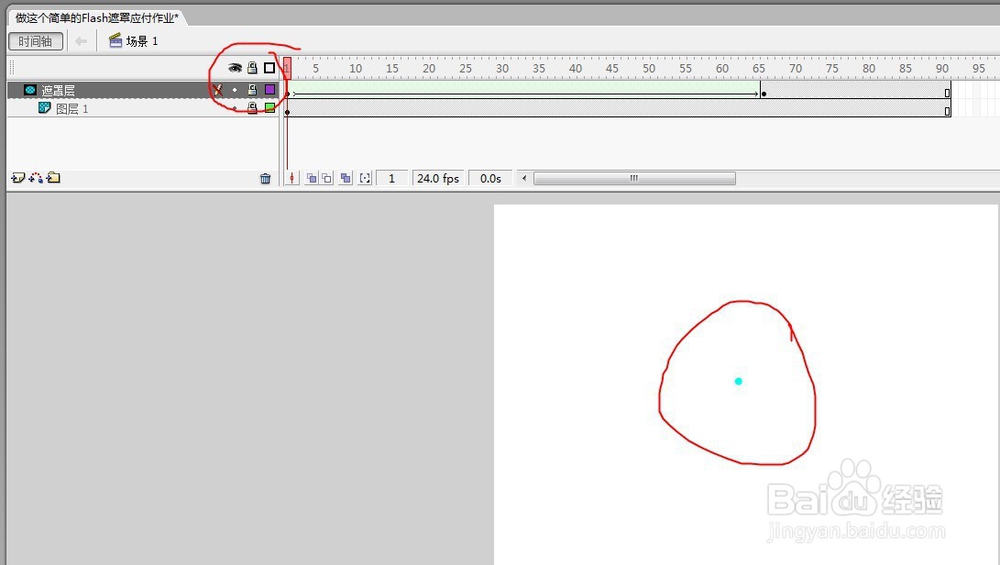Image resolution: width=1000 pixels, height=565 pixels.
Task: Toggle show/hide all layers eye icon
Action: point(235,68)
